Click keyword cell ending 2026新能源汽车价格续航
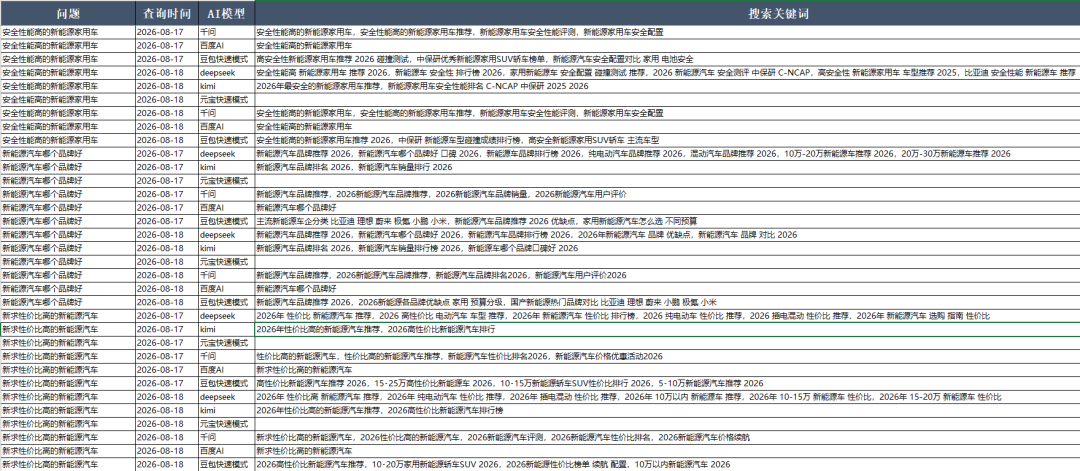 667,437
